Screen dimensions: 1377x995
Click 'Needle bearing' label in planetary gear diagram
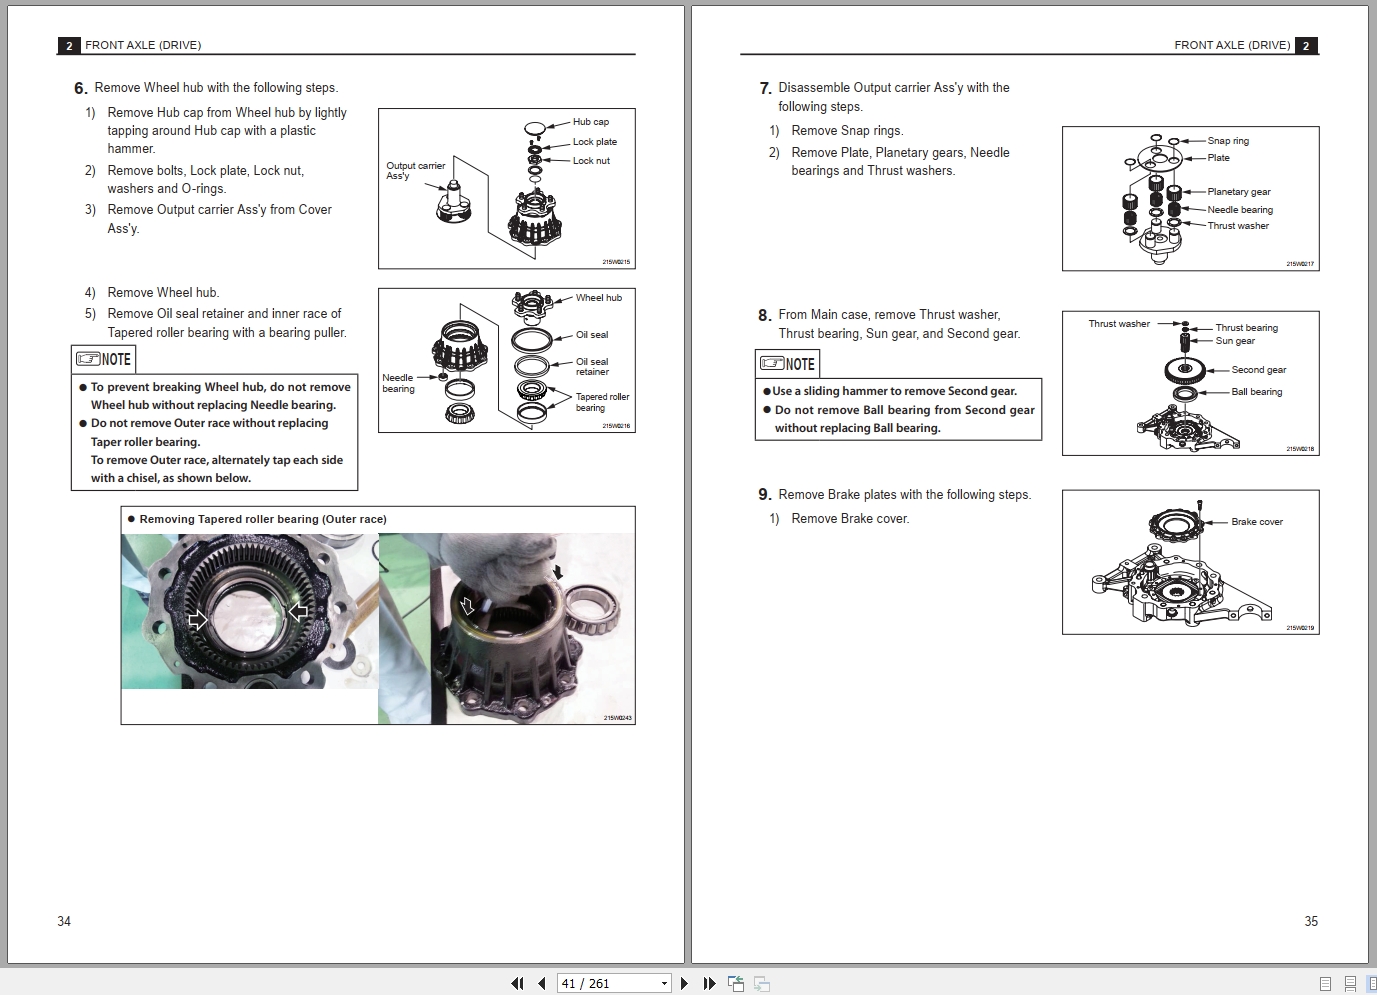(1240, 210)
